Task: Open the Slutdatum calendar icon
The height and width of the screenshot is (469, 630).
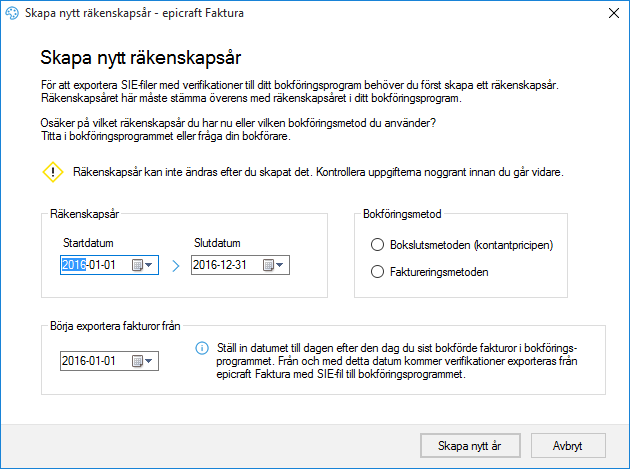Action: (268, 265)
